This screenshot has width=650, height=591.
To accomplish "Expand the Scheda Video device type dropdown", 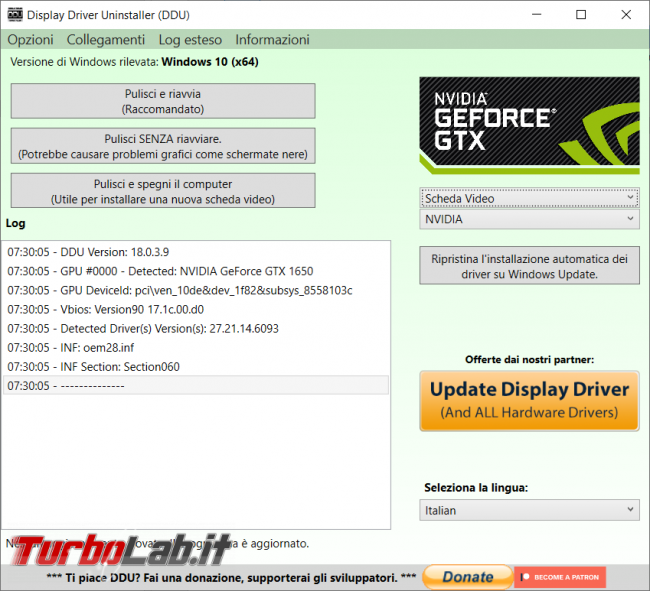I will pos(529,198).
